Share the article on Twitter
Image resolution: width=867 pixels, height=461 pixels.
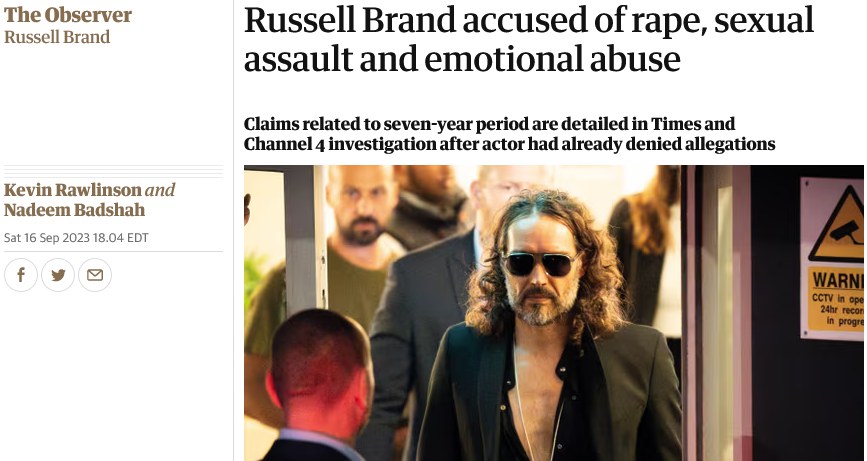coord(58,275)
